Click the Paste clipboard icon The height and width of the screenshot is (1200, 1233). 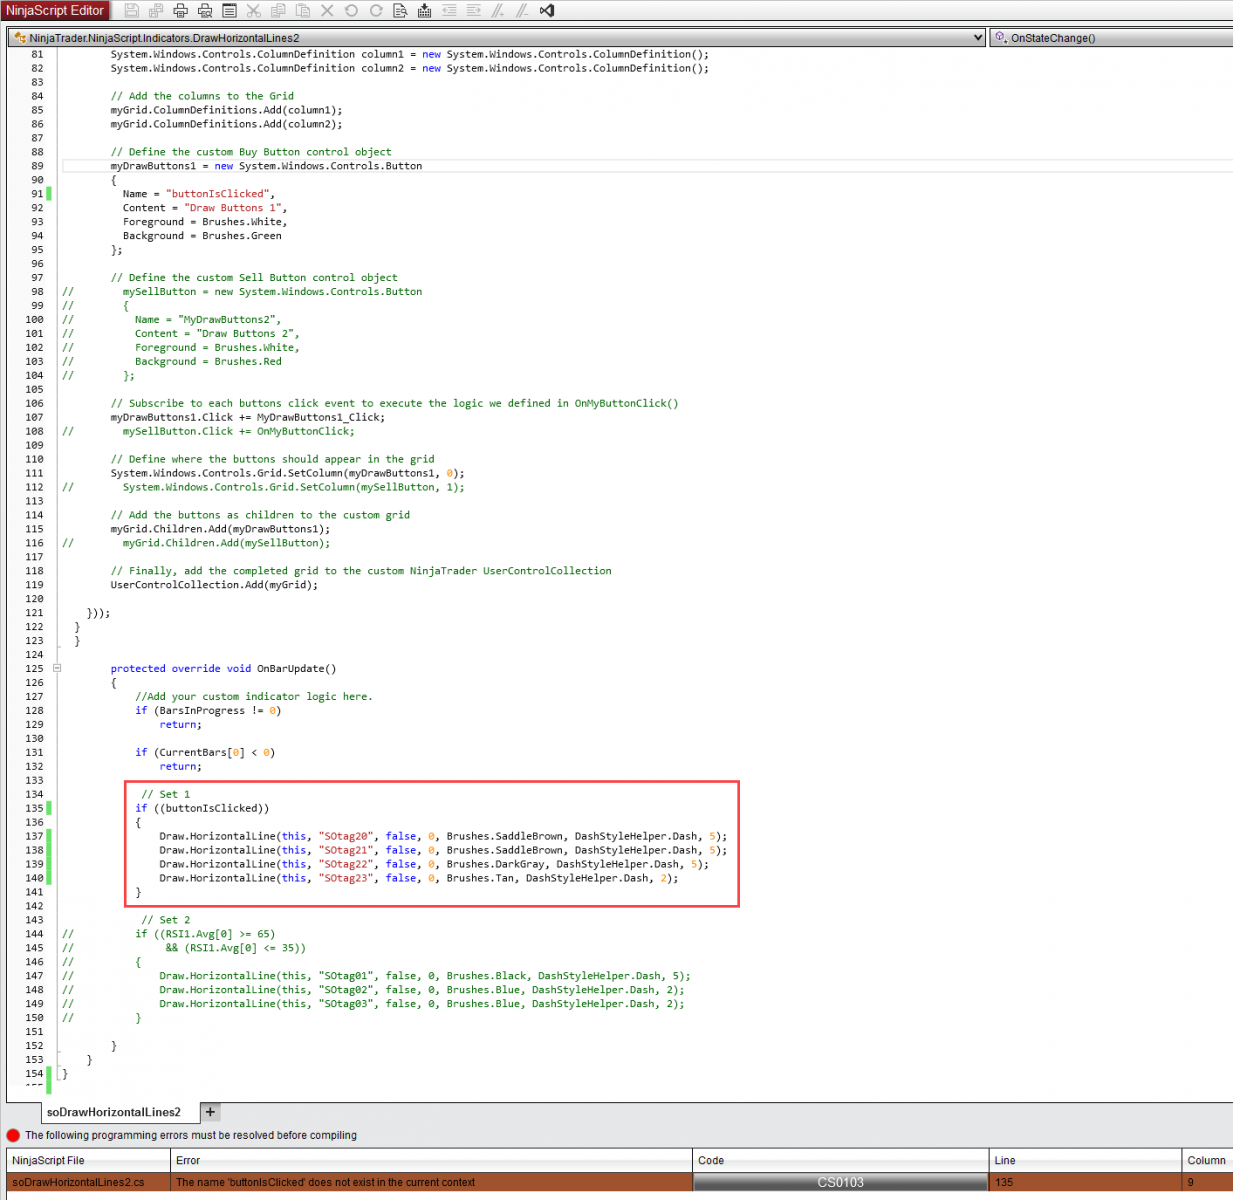click(302, 11)
